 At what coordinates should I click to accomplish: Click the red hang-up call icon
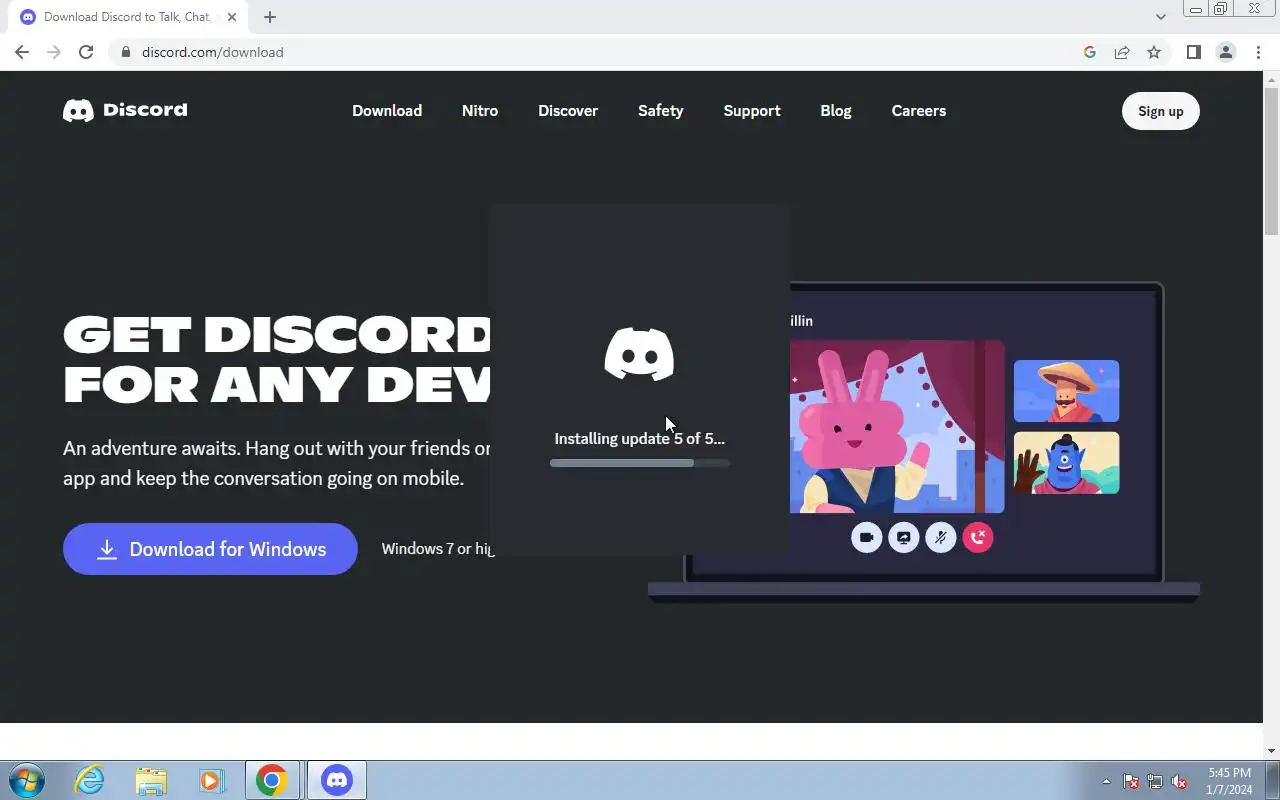(978, 537)
